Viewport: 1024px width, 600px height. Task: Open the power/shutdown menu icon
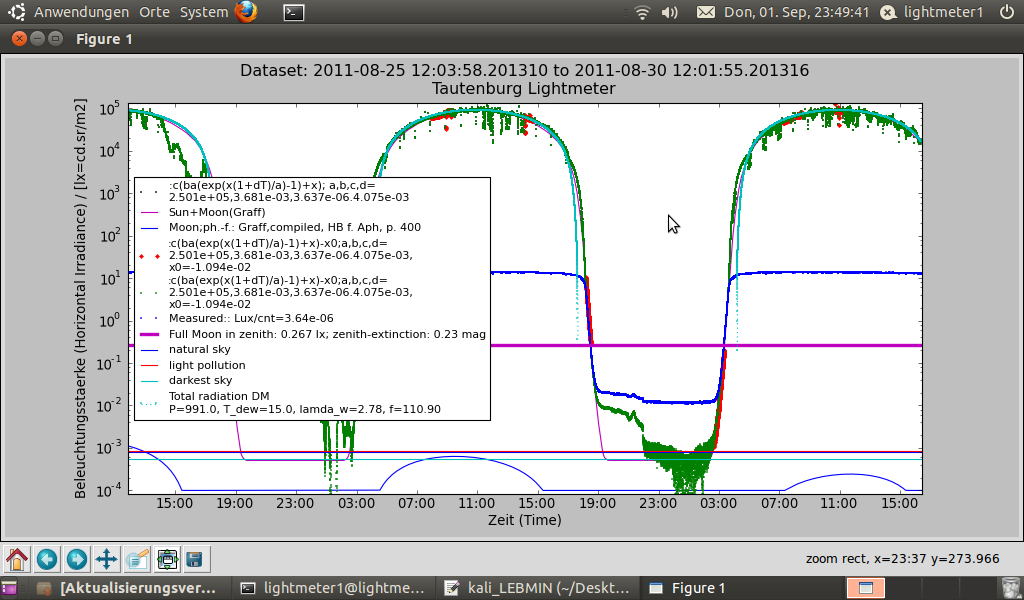coord(1007,12)
